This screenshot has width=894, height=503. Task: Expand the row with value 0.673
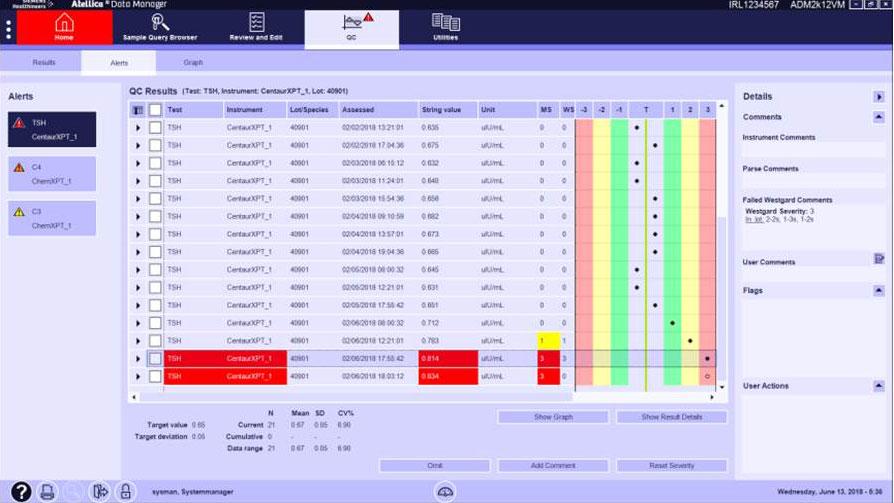click(137, 234)
